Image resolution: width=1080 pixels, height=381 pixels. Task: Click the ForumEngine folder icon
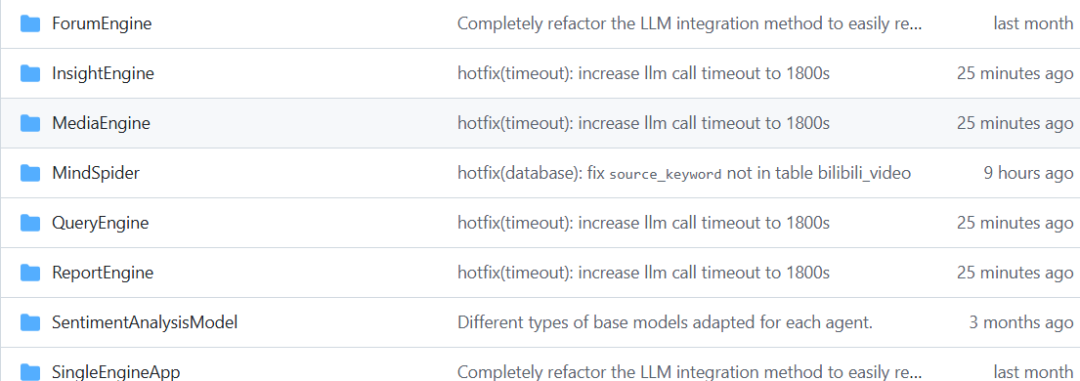click(30, 24)
